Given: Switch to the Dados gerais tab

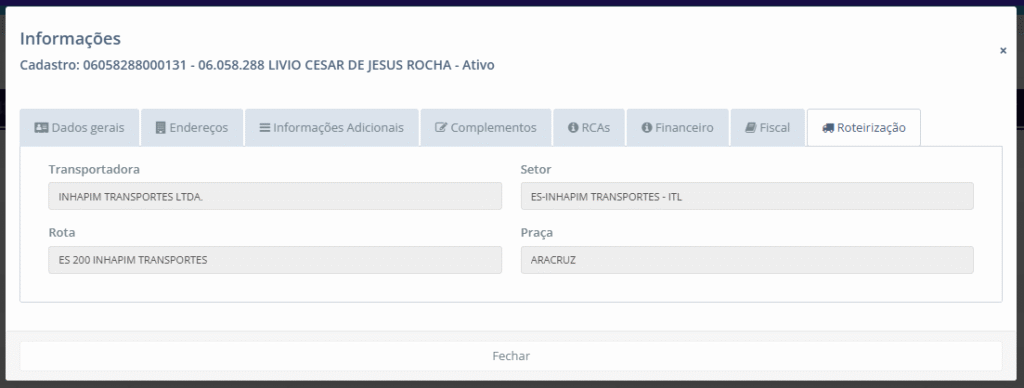Looking at the screenshot, I should point(79,128).
